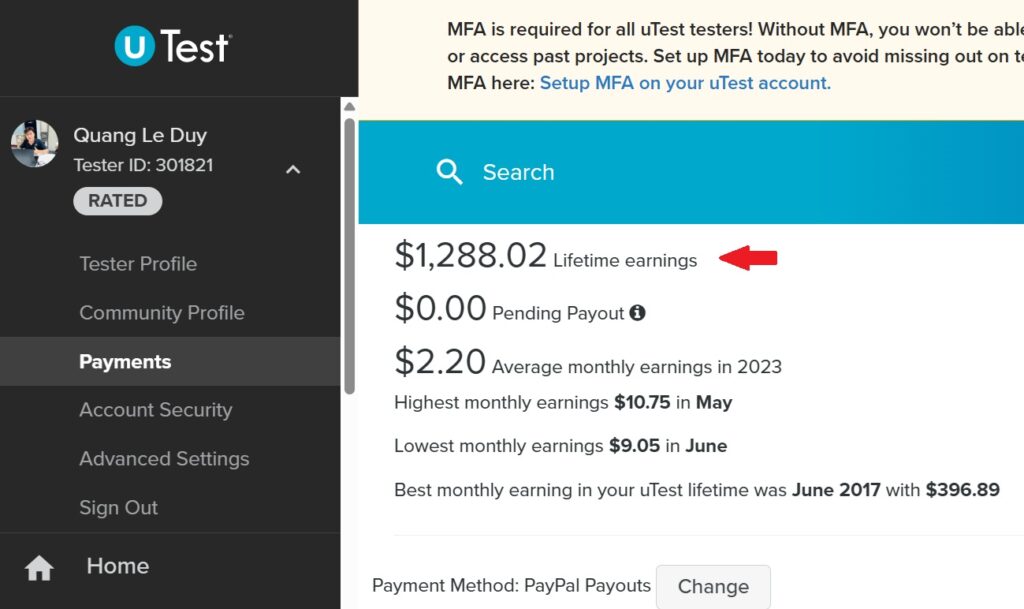Screen dimensions: 1024x609
Task: Sign Out of the uTest account
Action: [118, 507]
